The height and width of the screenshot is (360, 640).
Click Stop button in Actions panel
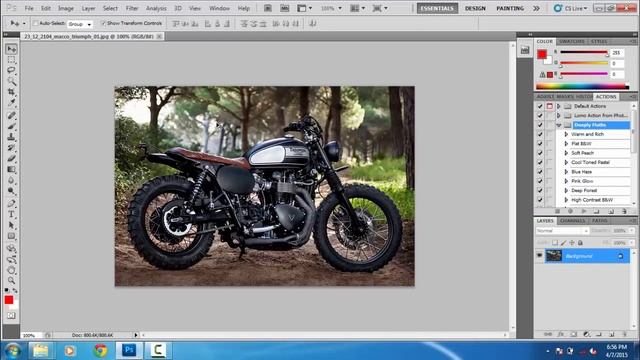[557, 211]
